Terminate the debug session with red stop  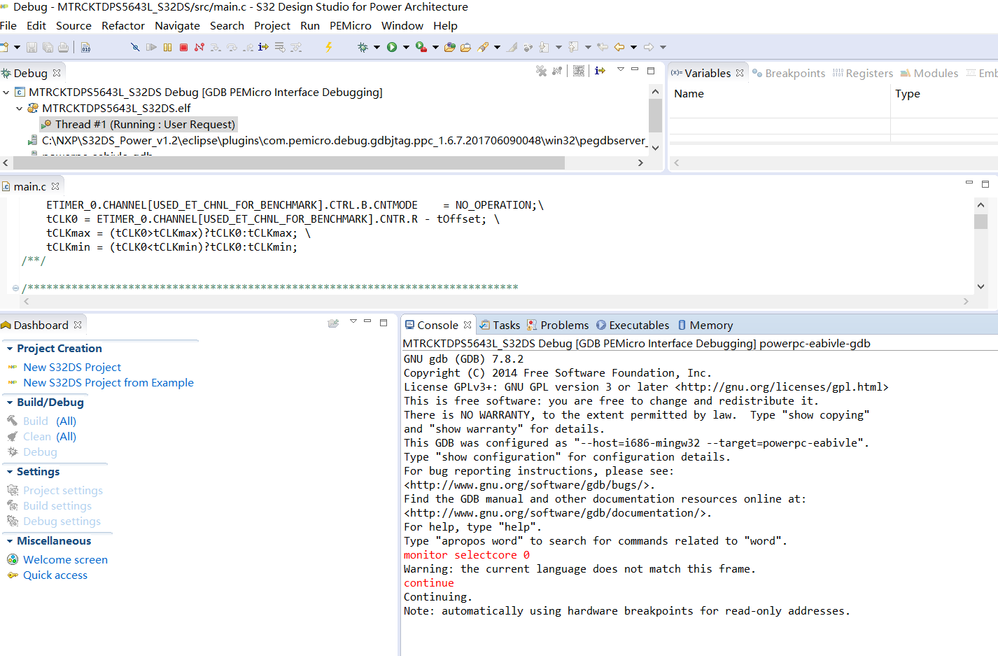(183, 47)
